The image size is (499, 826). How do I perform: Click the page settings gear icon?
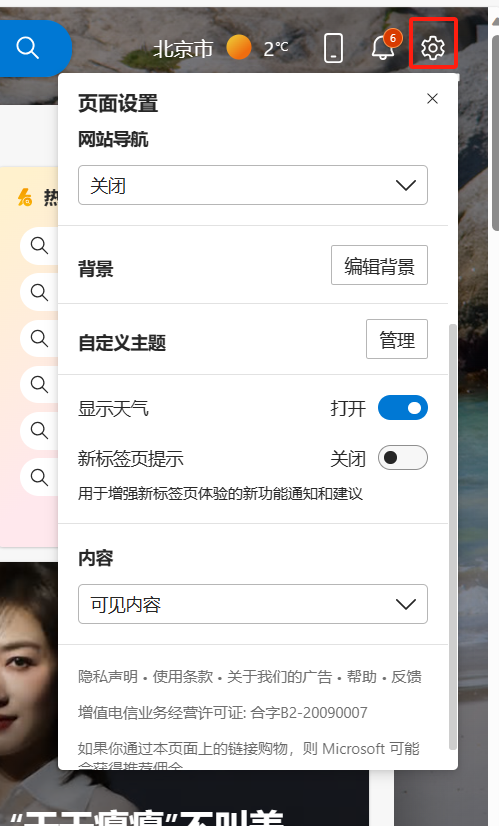(x=433, y=48)
